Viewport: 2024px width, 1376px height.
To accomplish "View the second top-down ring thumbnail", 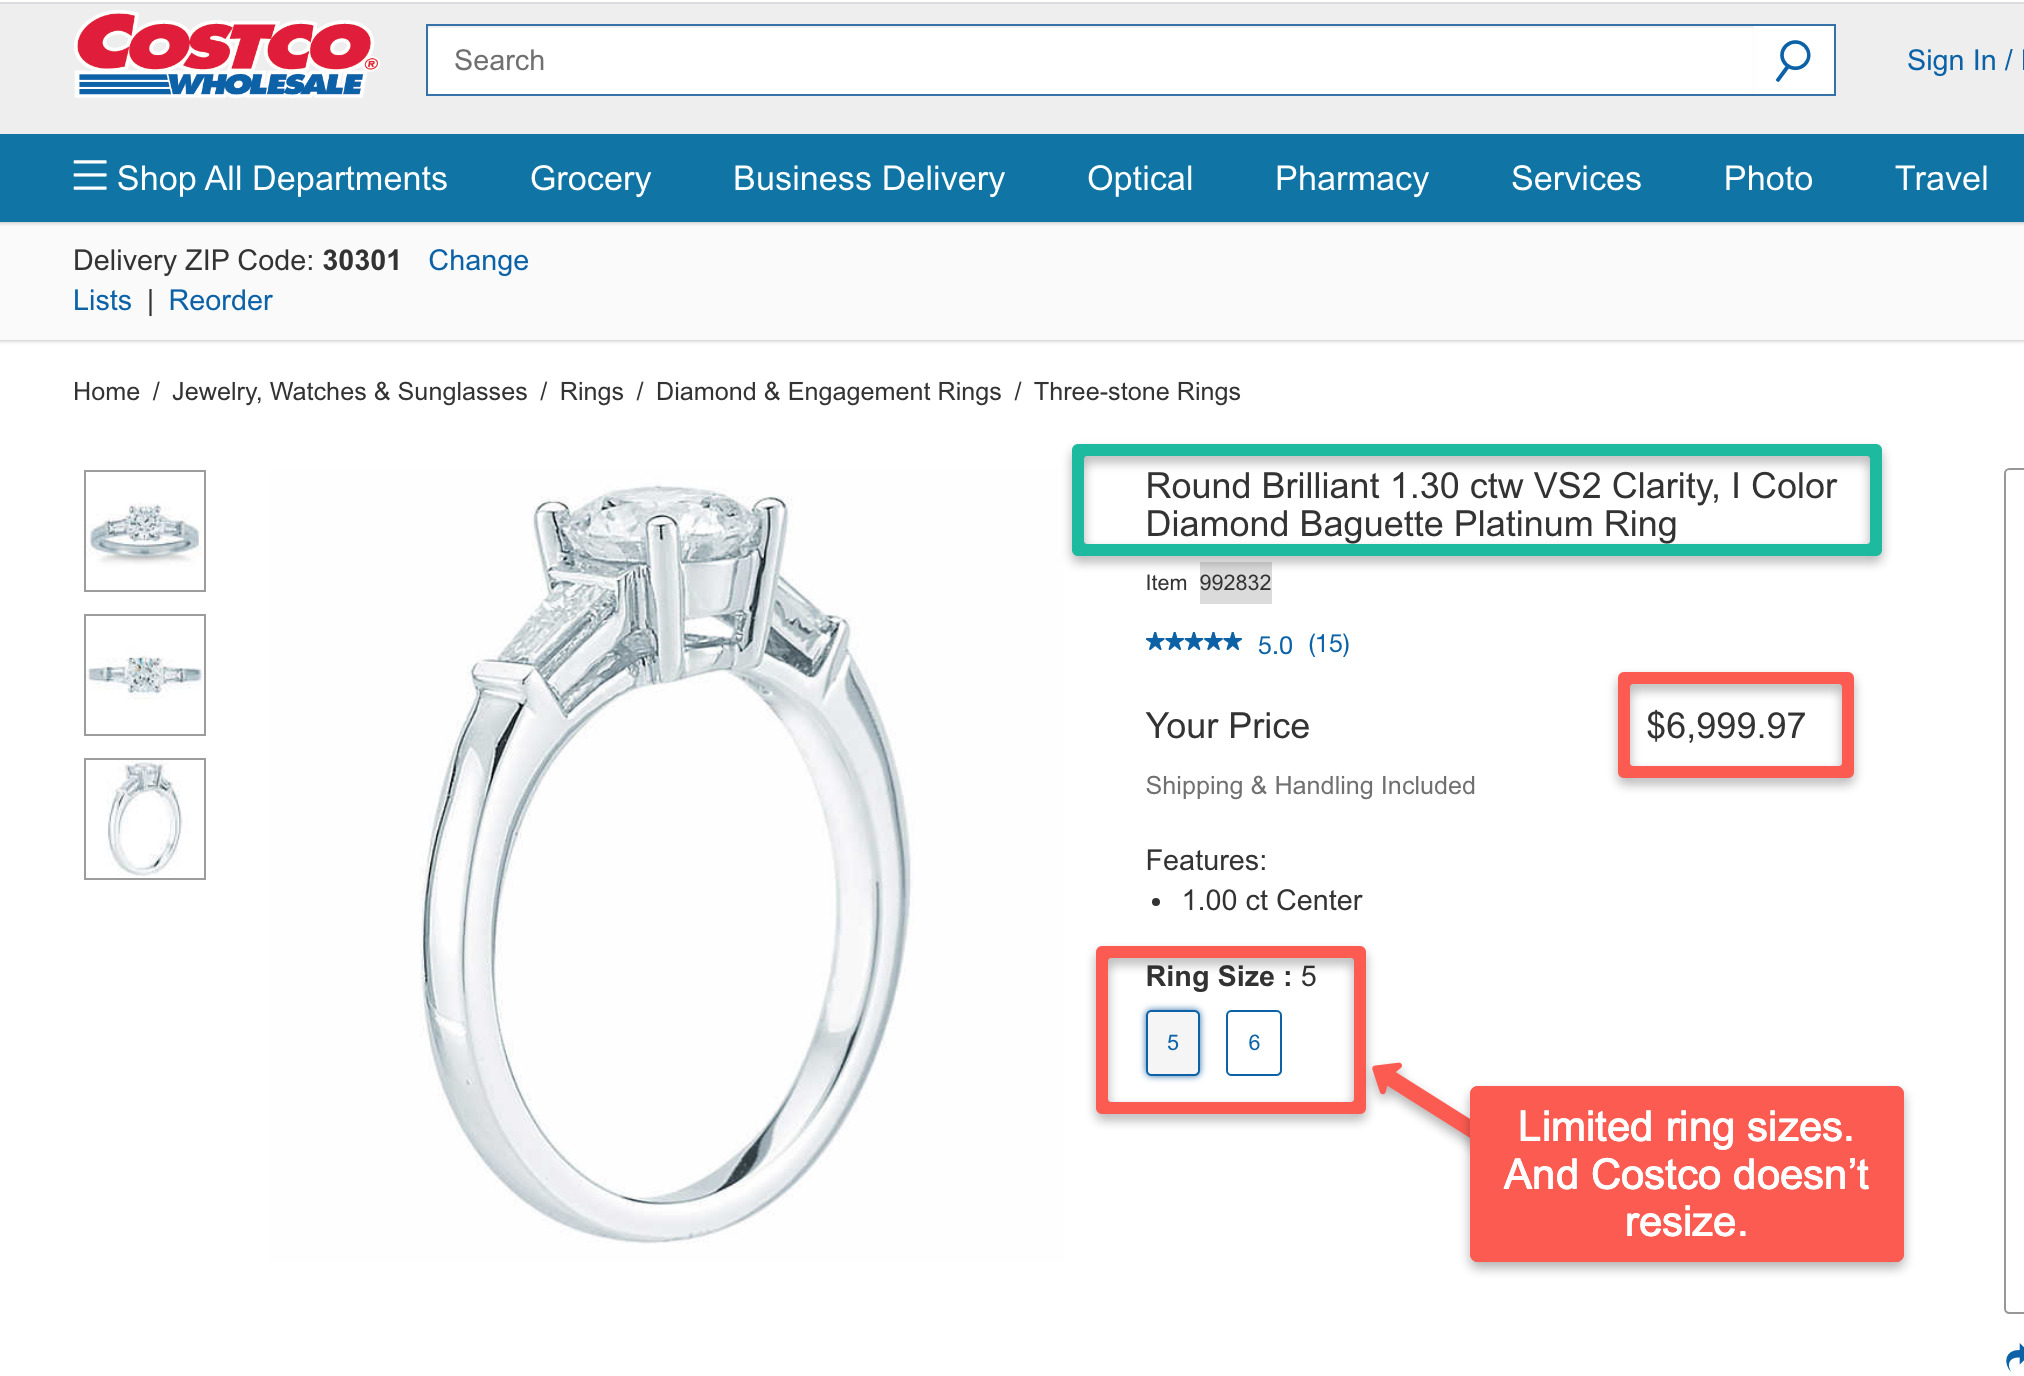I will pos(145,675).
